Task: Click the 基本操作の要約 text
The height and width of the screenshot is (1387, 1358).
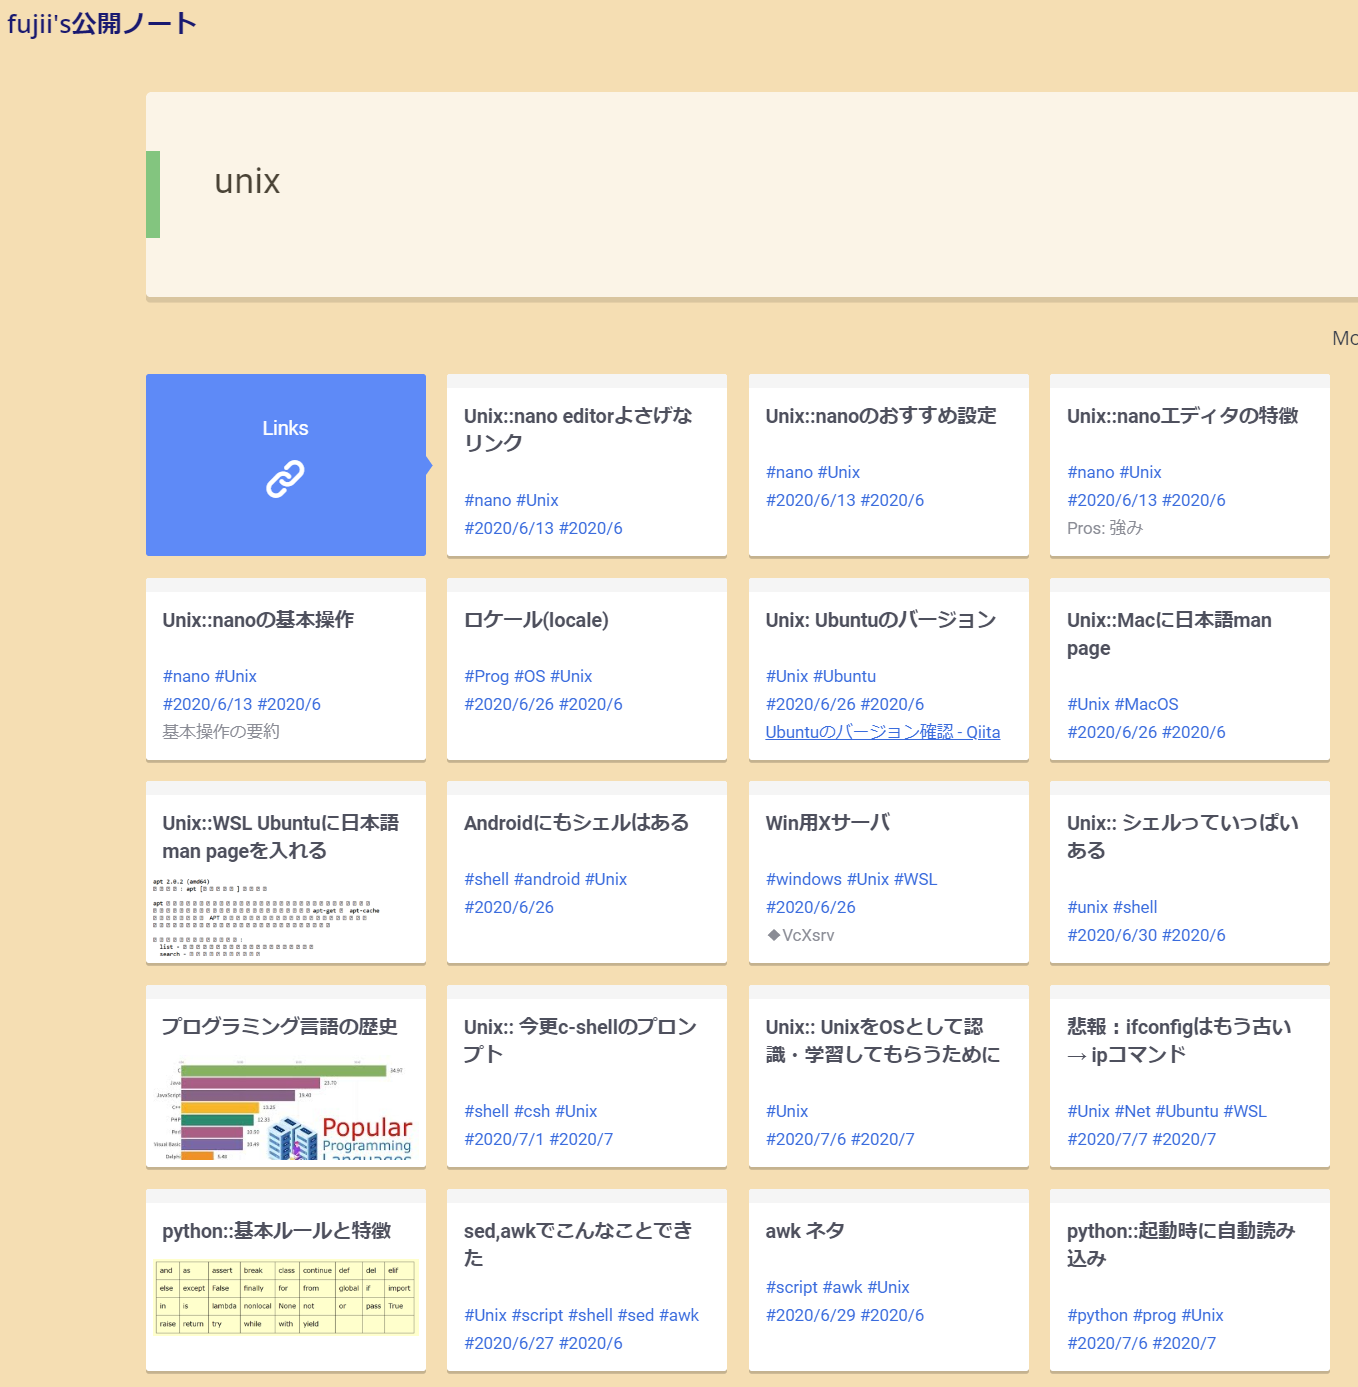Action: (x=221, y=732)
